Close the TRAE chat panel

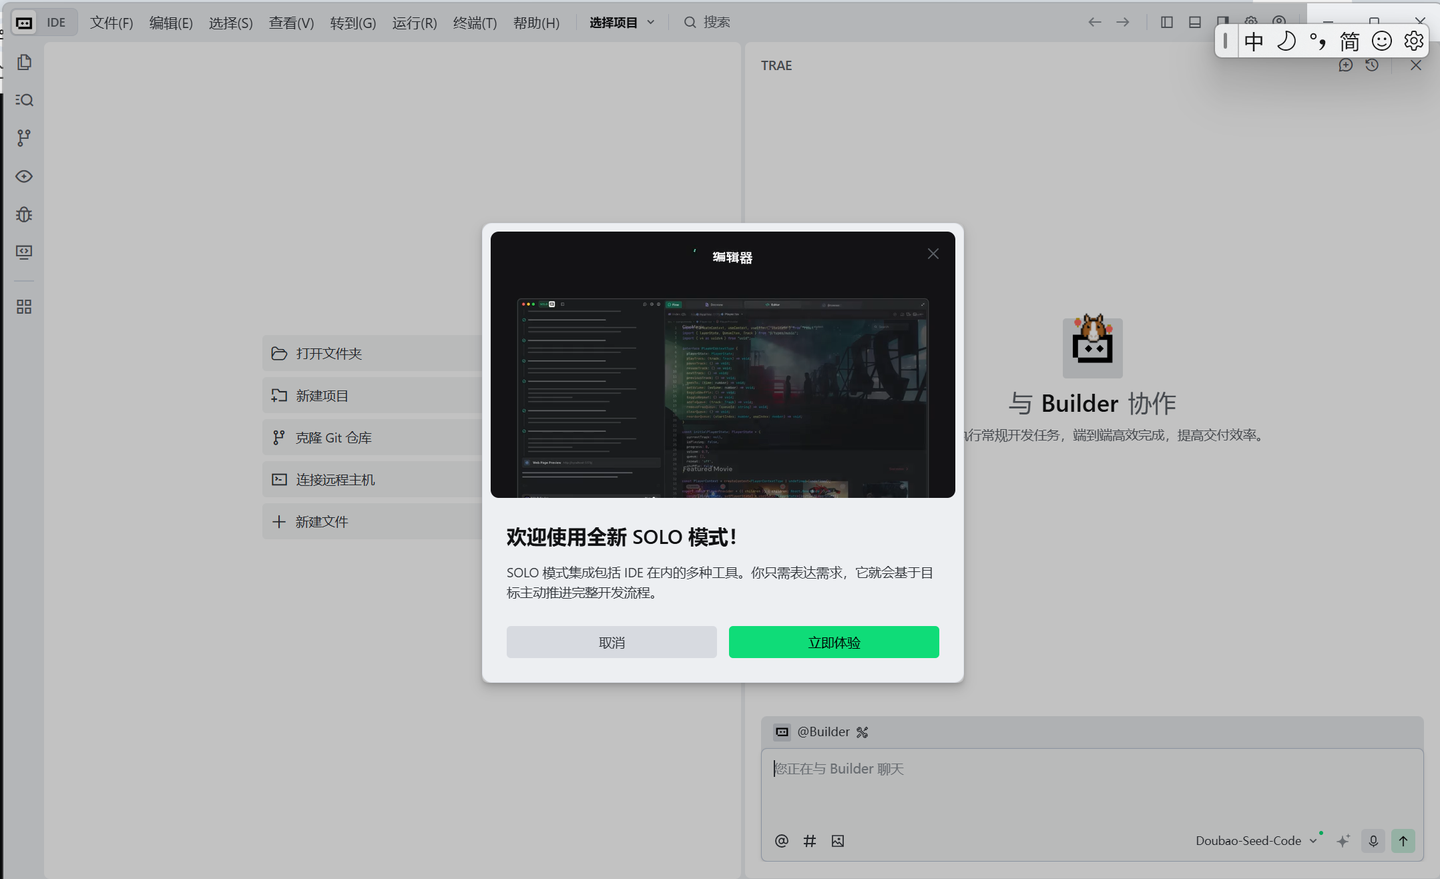(x=1416, y=65)
